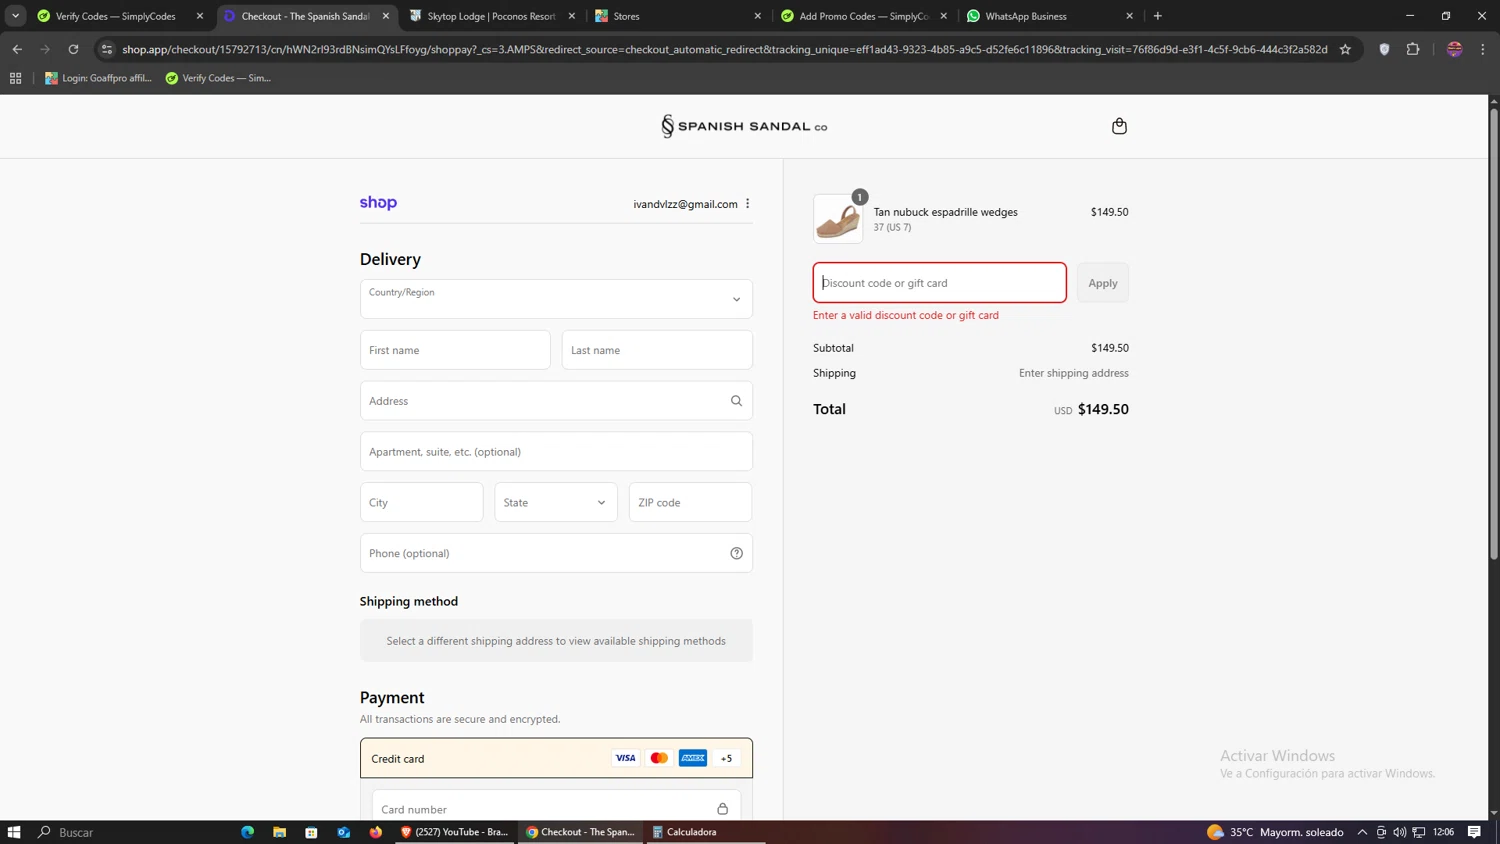Show hidden system tray icons

(x=1362, y=832)
